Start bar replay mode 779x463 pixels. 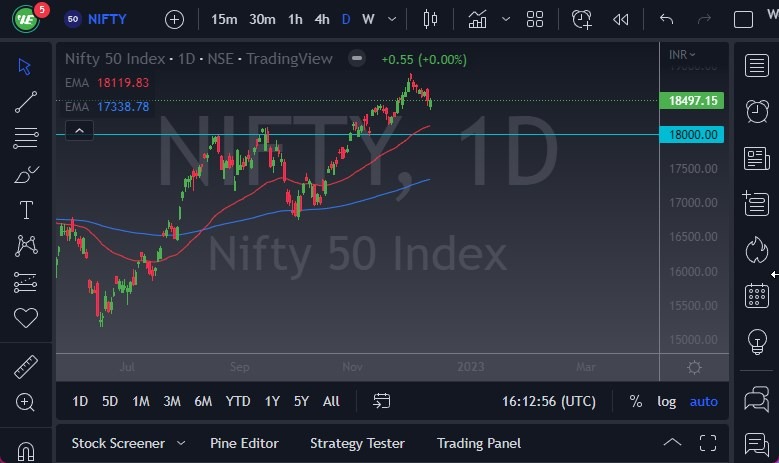point(621,19)
